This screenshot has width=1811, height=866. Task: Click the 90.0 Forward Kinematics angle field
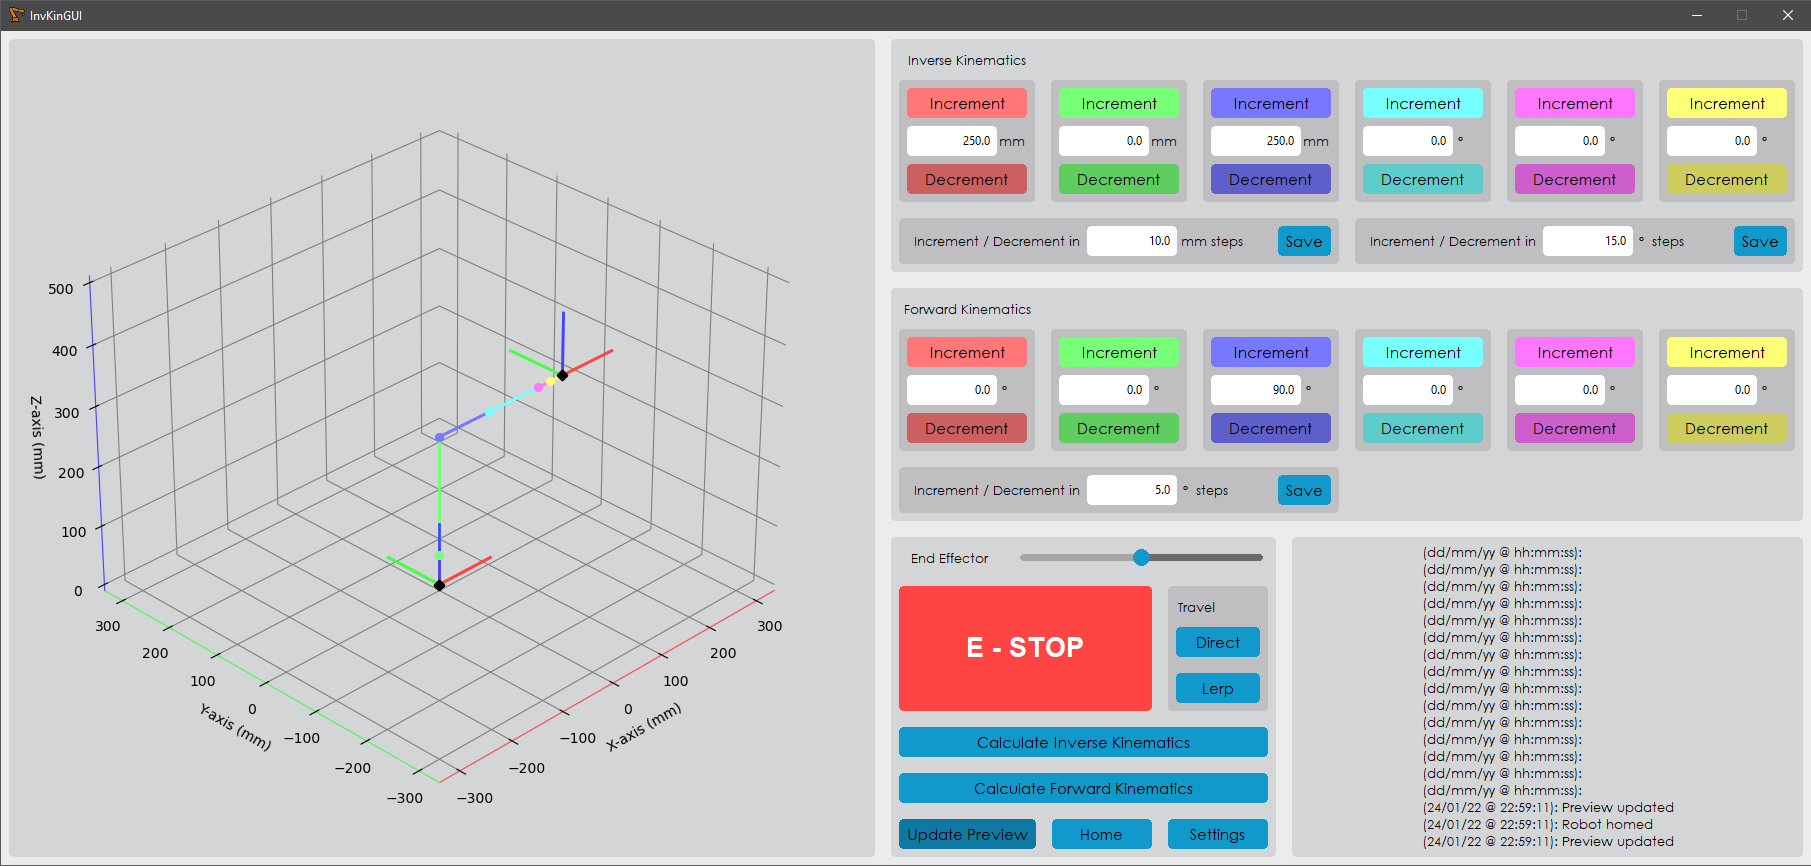click(1255, 390)
